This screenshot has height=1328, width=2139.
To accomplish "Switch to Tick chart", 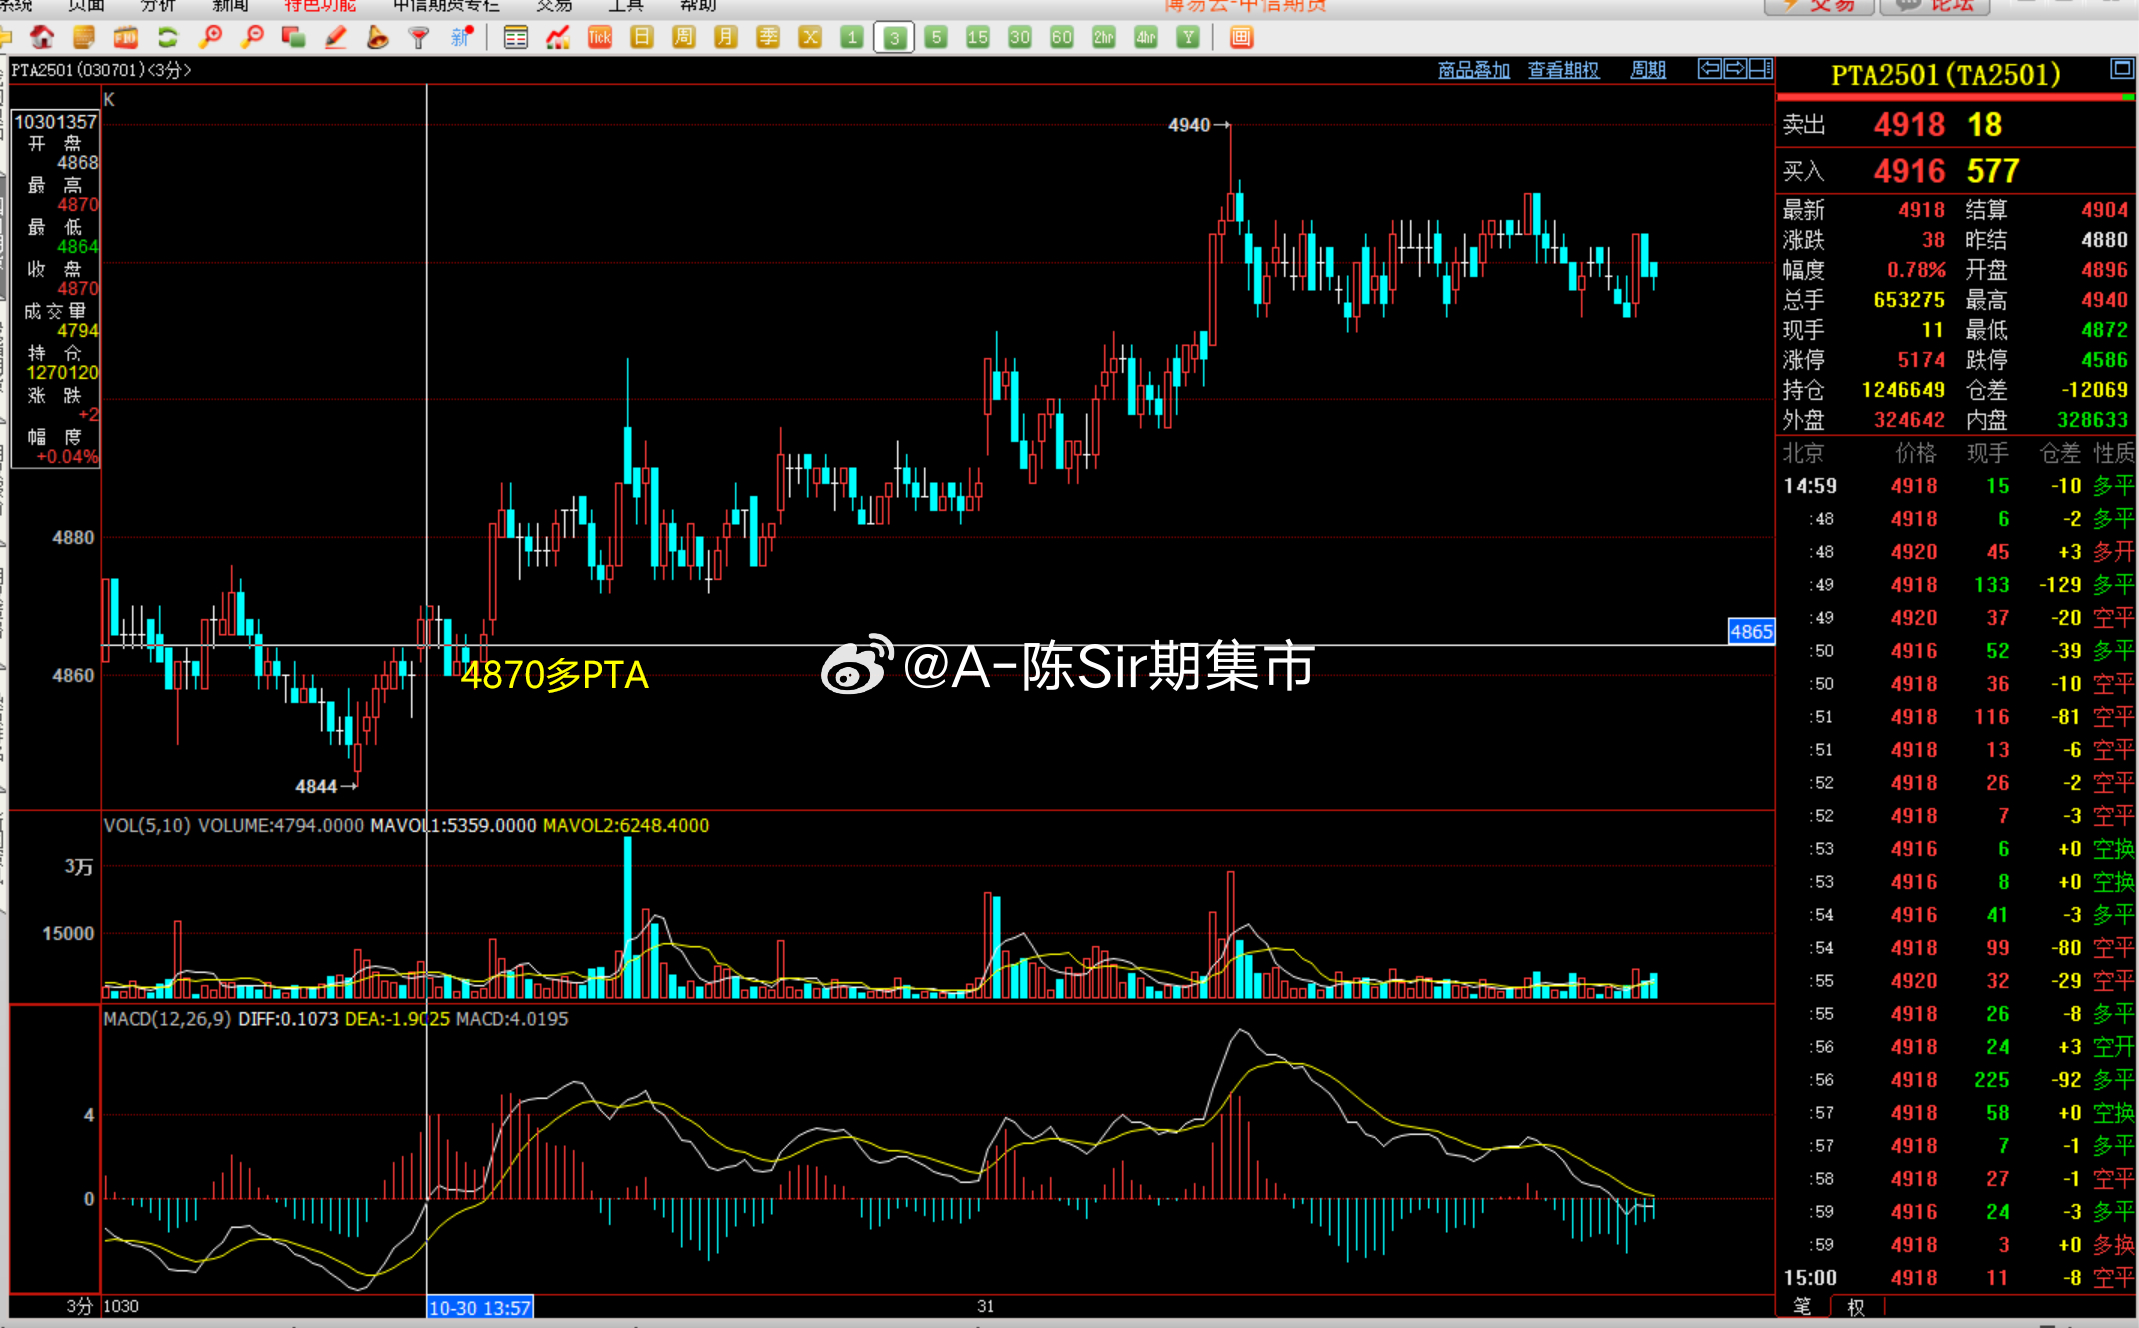I will pos(600,38).
